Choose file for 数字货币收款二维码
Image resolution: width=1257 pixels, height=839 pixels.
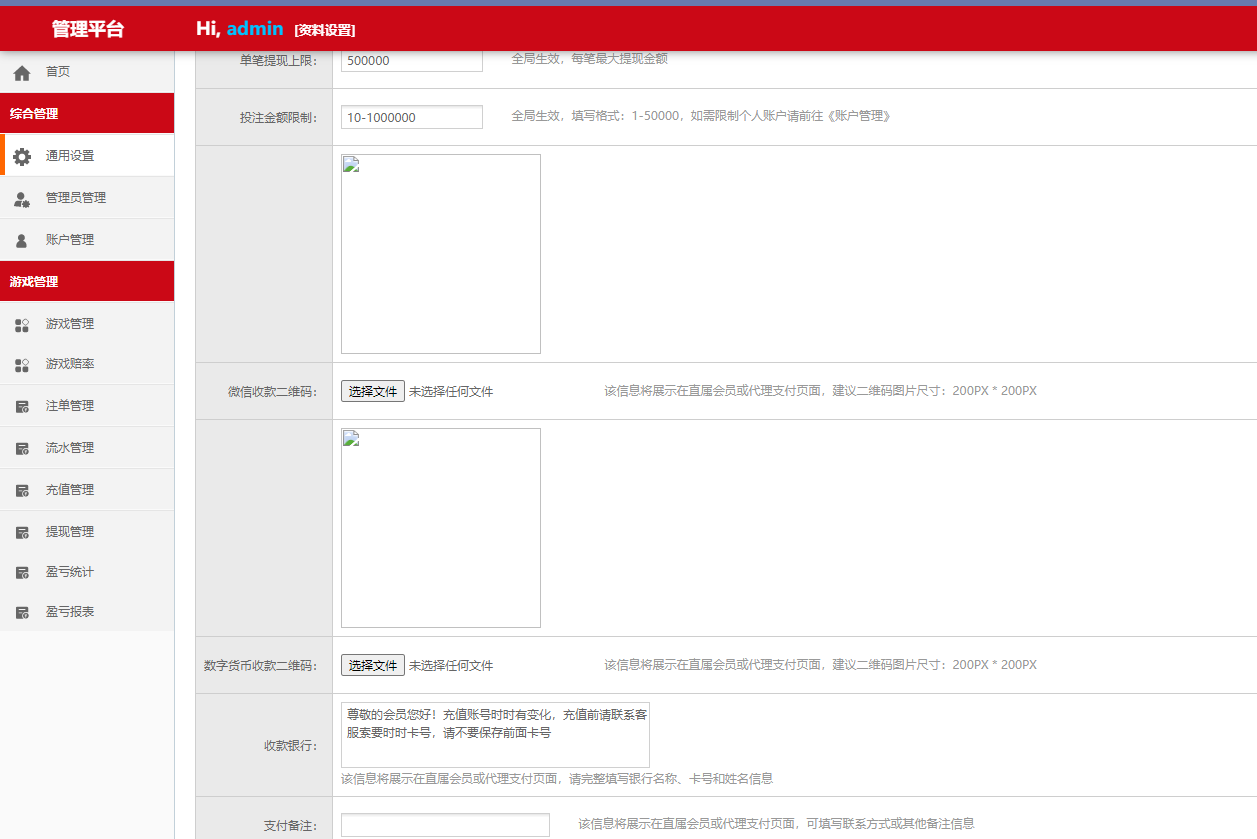pos(373,665)
